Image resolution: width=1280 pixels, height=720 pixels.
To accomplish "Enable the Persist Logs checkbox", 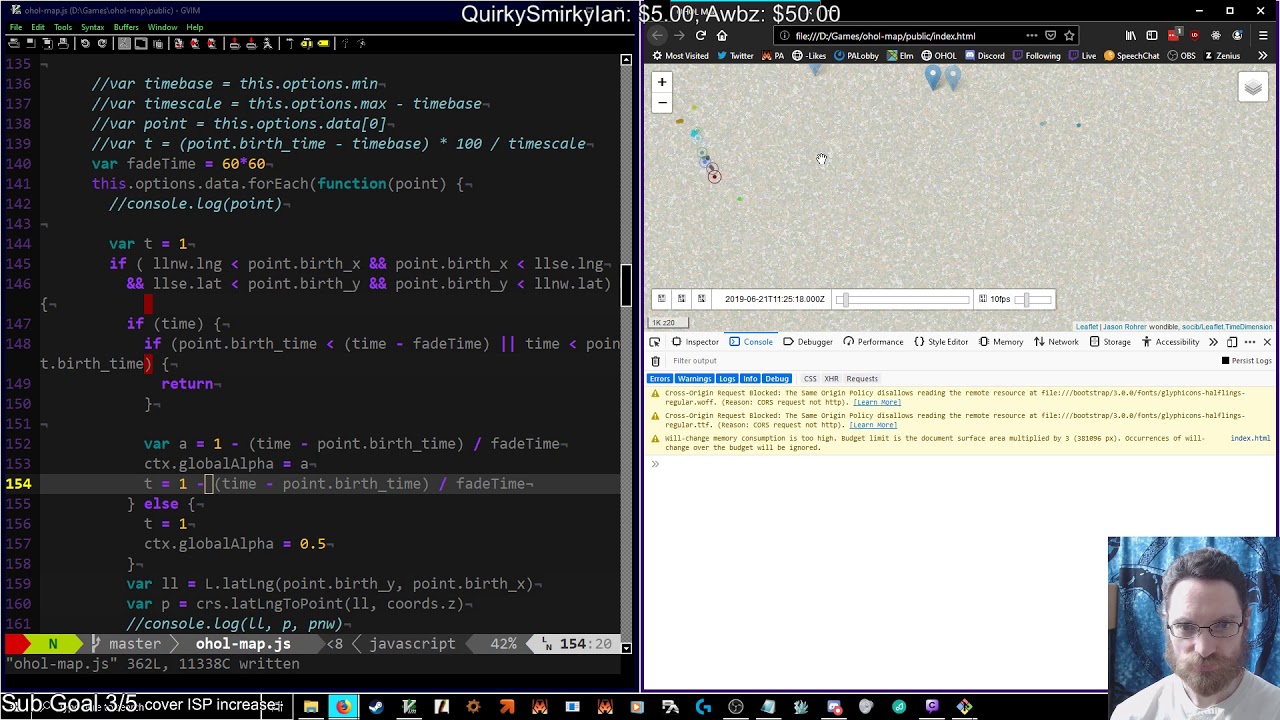I will coord(1226,361).
